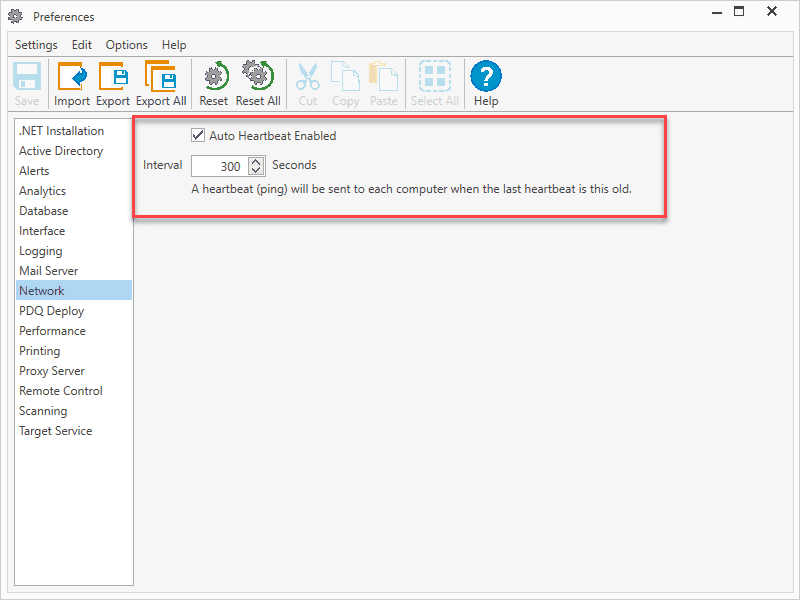The width and height of the screenshot is (800, 600).
Task: Open Remote Control preferences page
Action: tap(74, 391)
